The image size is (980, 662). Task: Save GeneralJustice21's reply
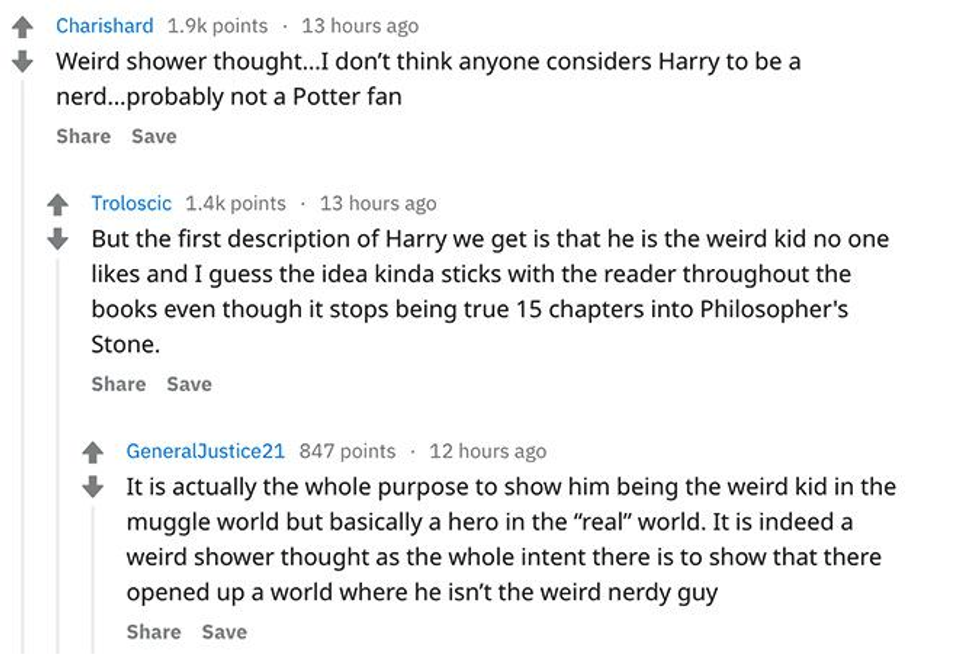[224, 632]
